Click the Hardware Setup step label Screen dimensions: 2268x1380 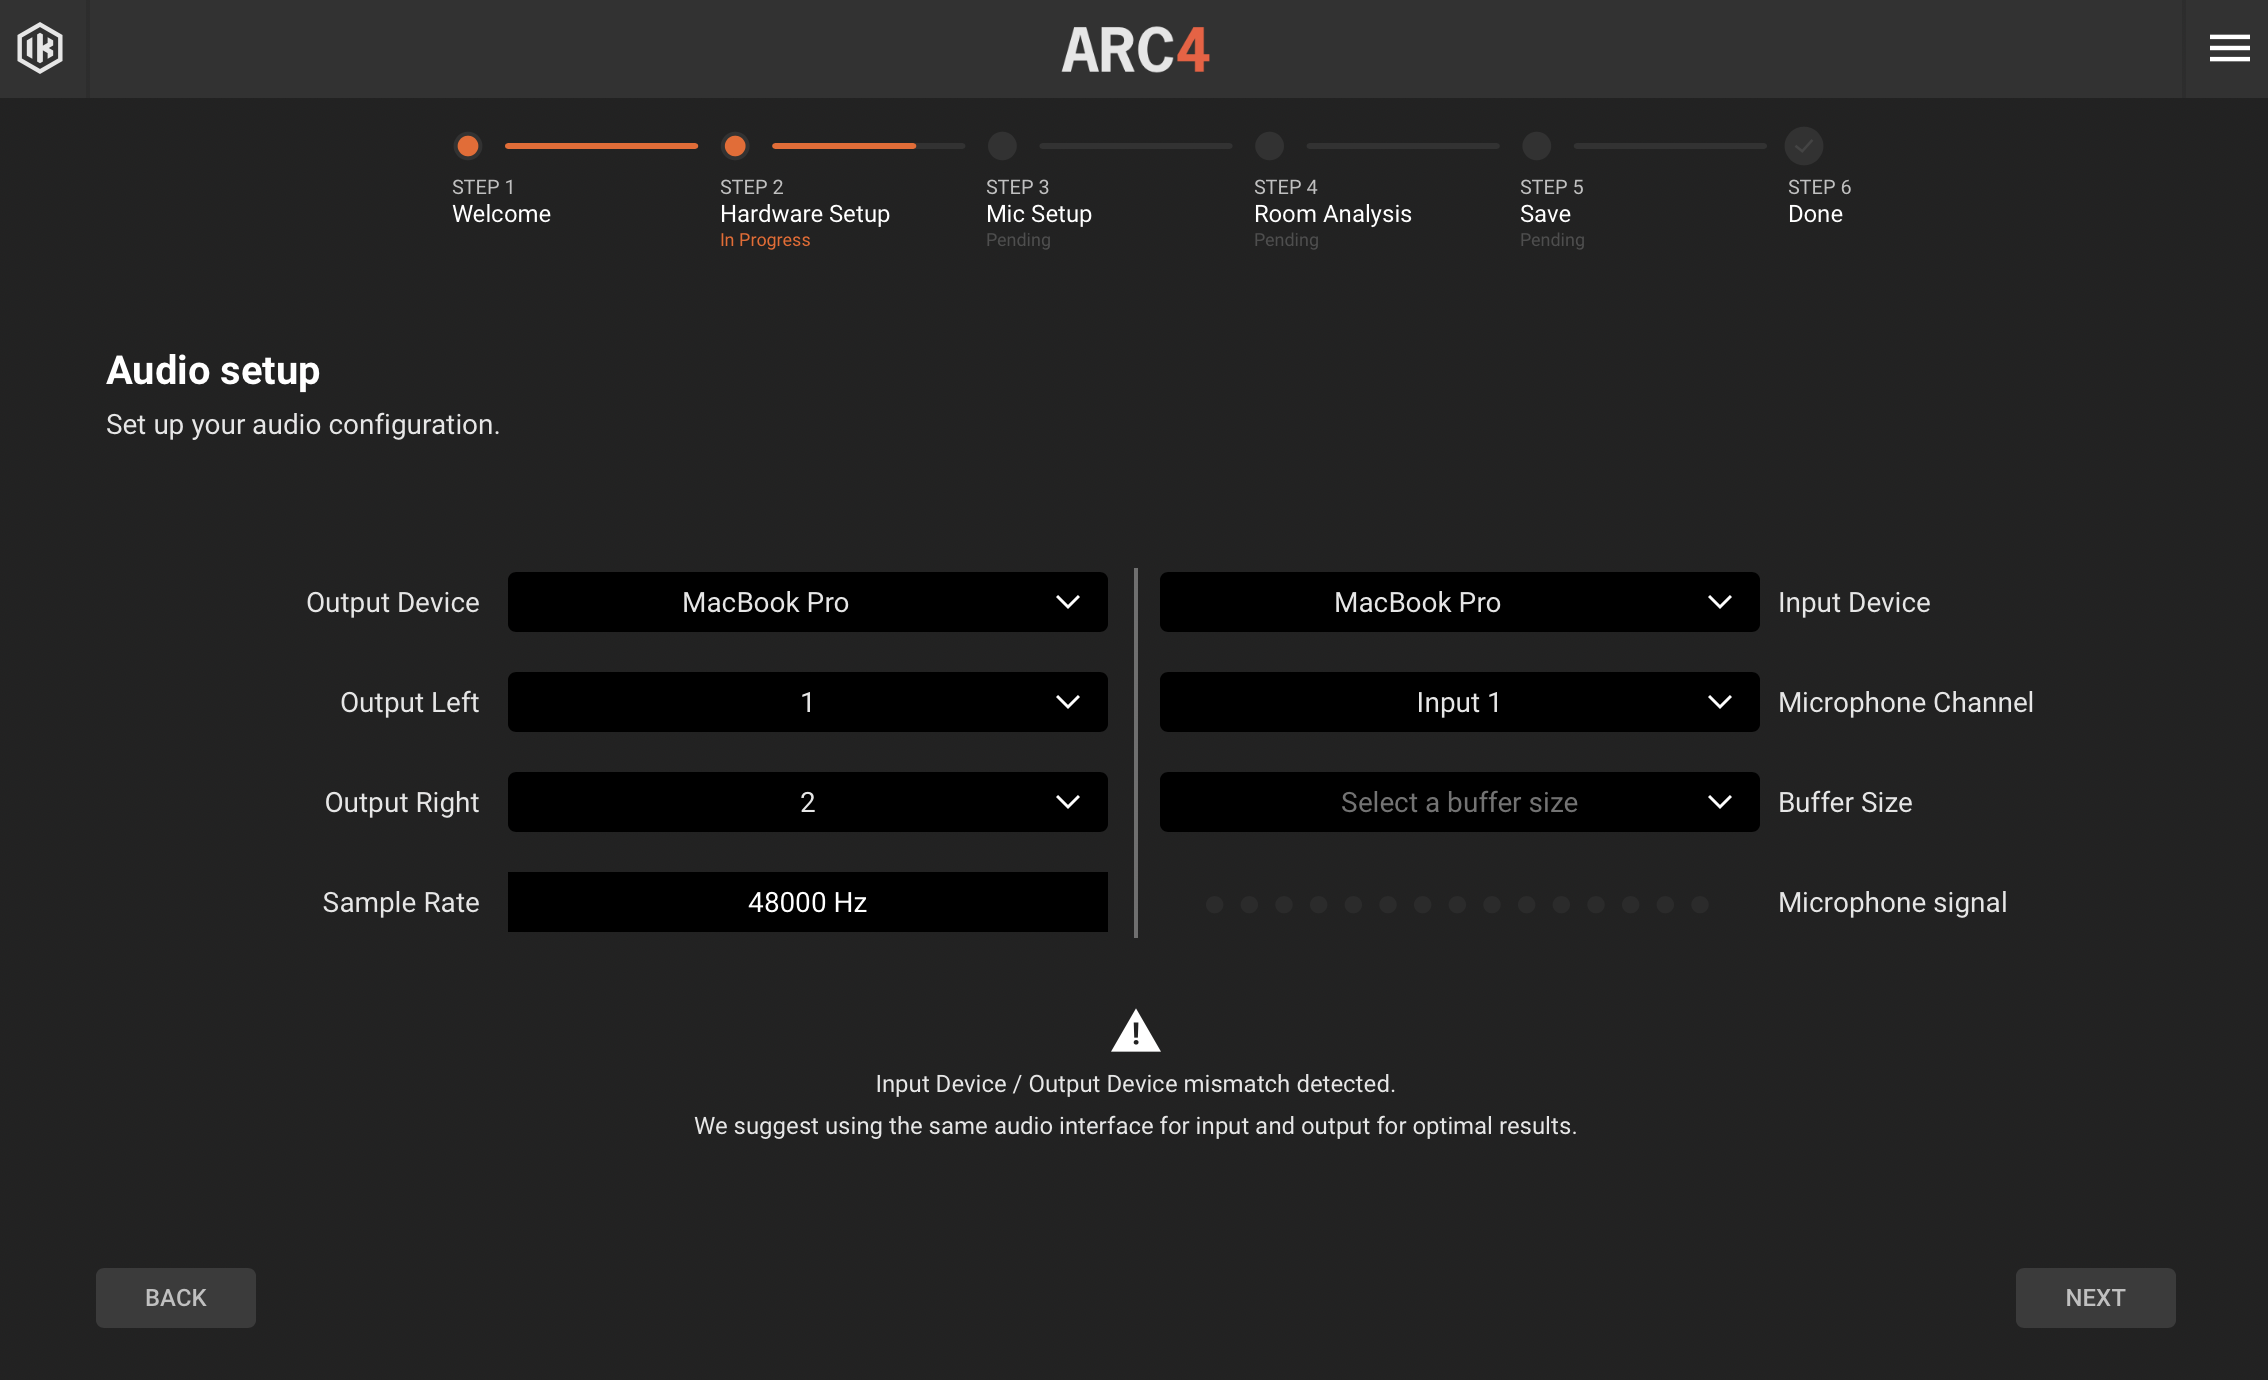[x=805, y=214]
